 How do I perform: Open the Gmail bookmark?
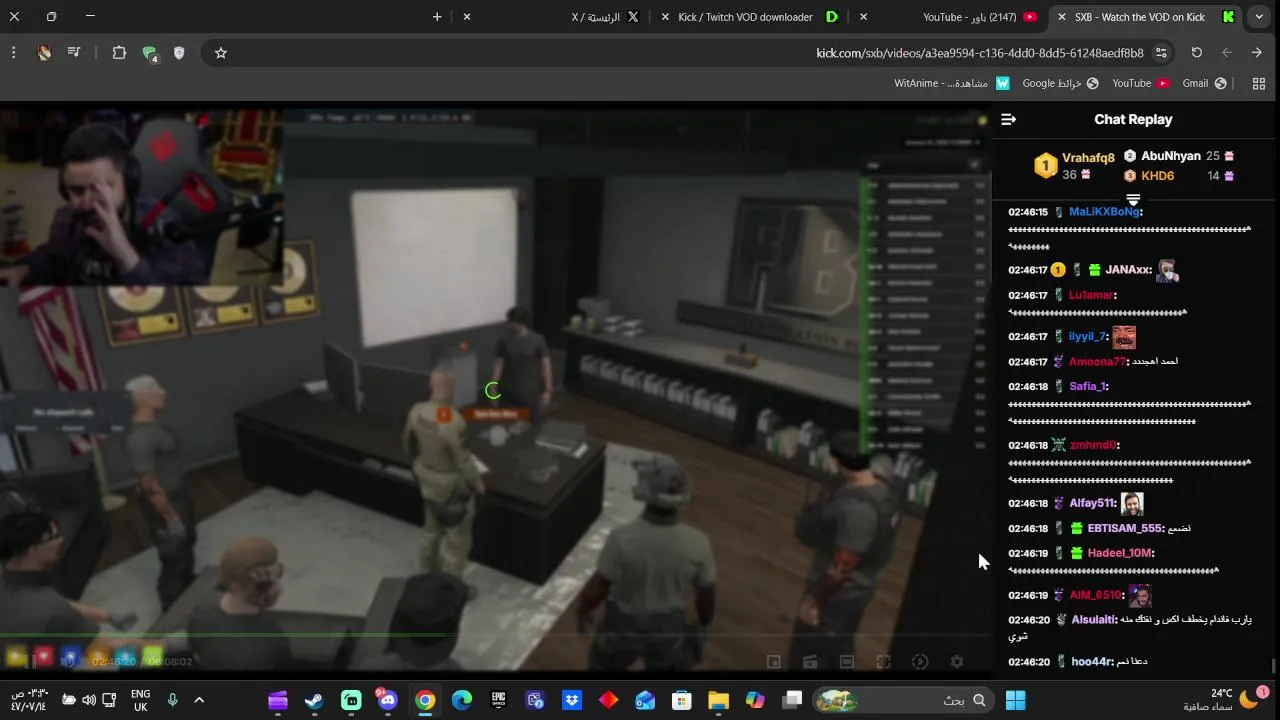pos(1204,84)
